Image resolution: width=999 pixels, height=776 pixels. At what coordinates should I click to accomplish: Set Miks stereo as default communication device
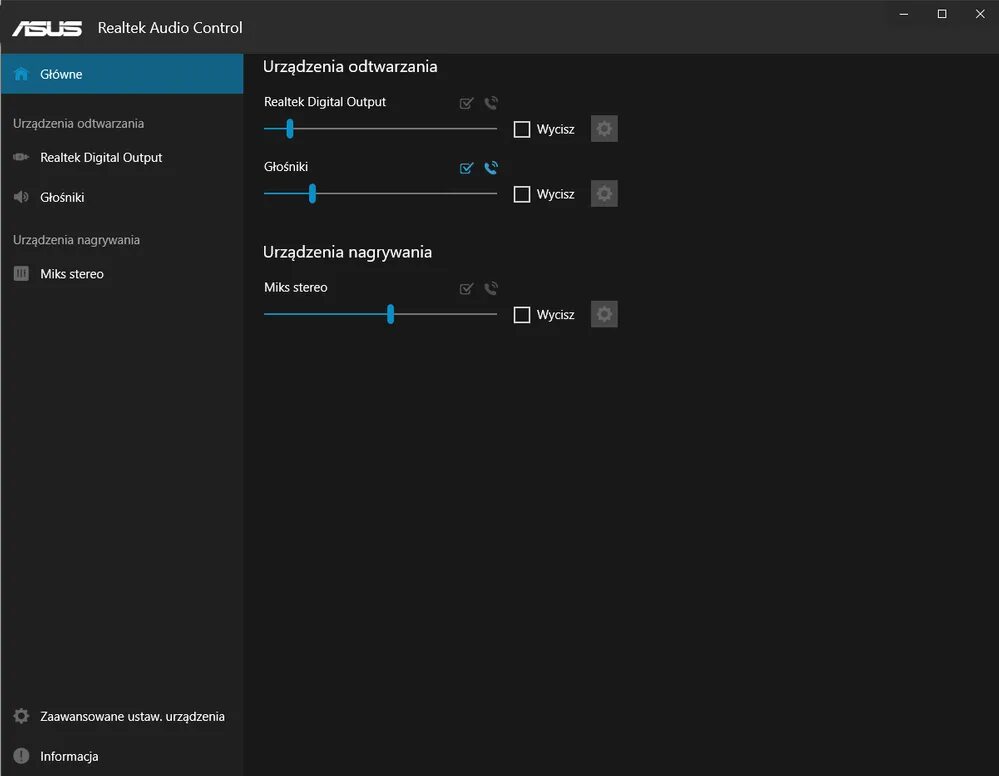[491, 289]
